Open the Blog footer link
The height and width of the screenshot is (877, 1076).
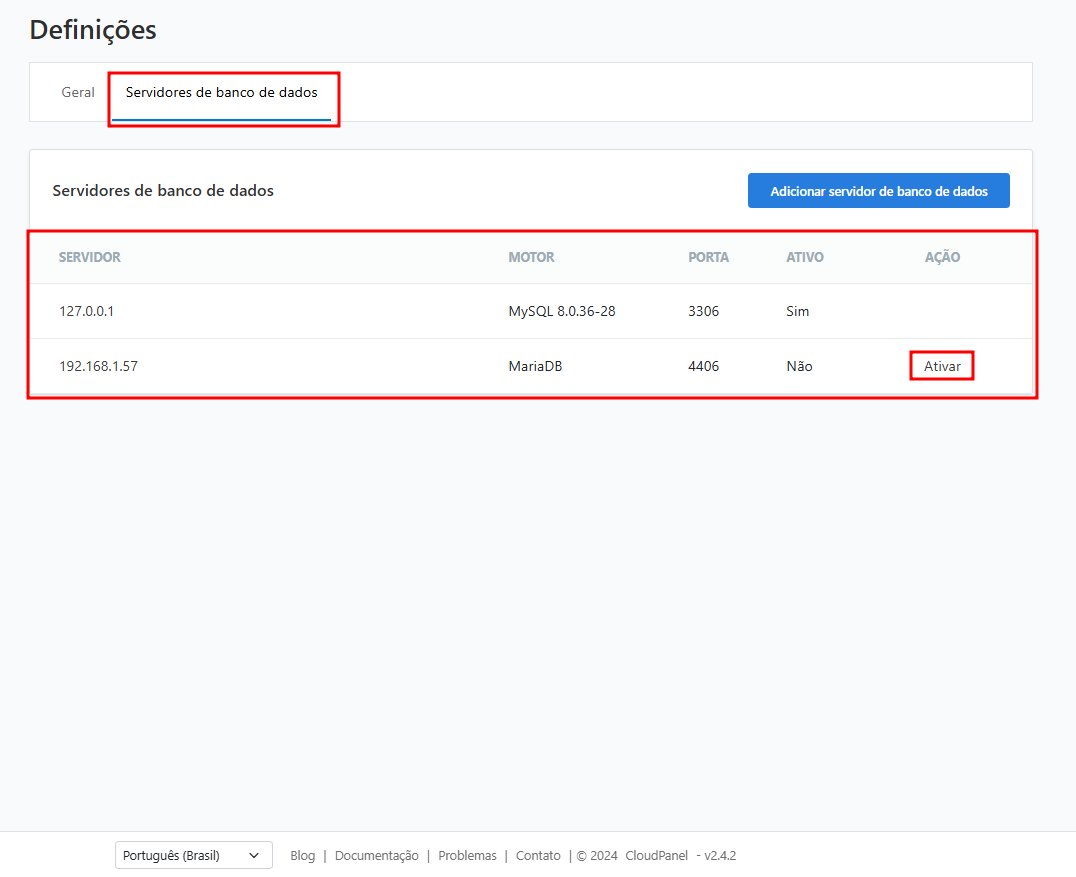pyautogui.click(x=302, y=855)
